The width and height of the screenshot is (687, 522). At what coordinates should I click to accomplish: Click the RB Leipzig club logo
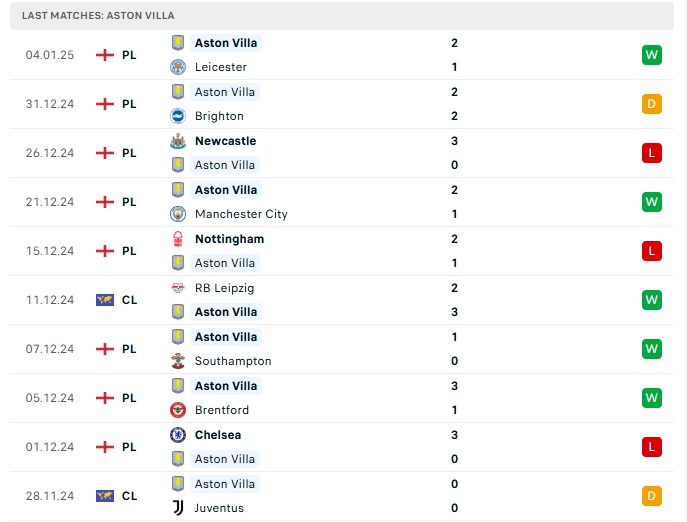[178, 288]
